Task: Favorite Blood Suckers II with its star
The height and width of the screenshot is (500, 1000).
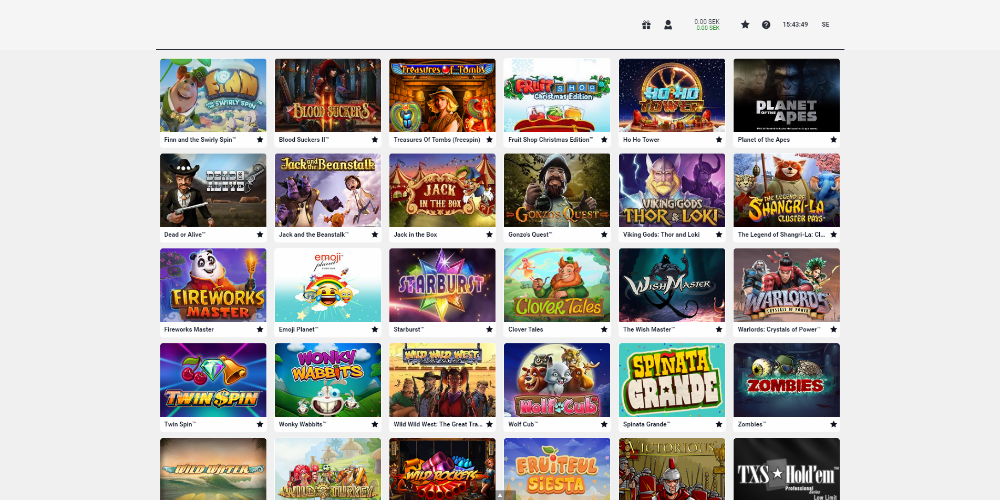Action: [374, 140]
